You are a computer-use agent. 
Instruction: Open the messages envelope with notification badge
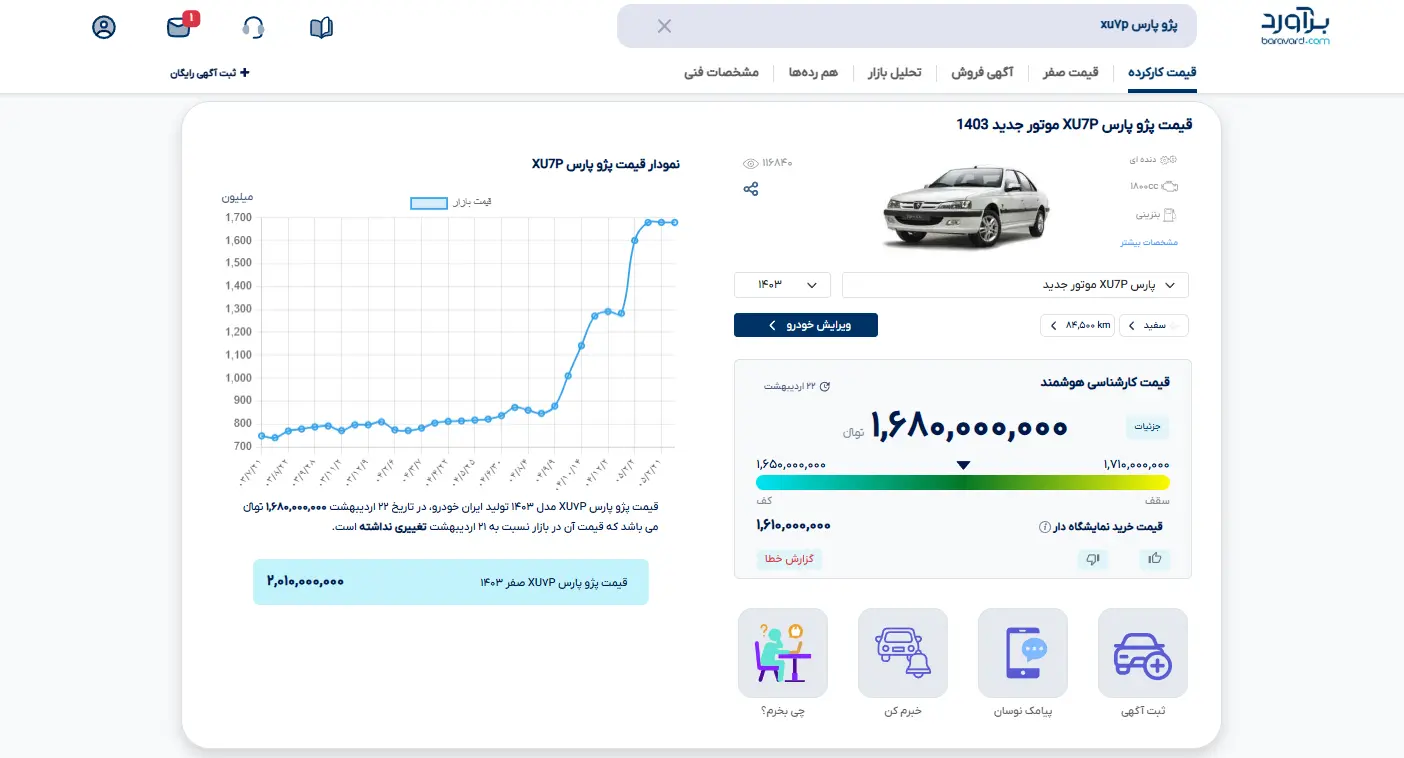pyautogui.click(x=181, y=26)
